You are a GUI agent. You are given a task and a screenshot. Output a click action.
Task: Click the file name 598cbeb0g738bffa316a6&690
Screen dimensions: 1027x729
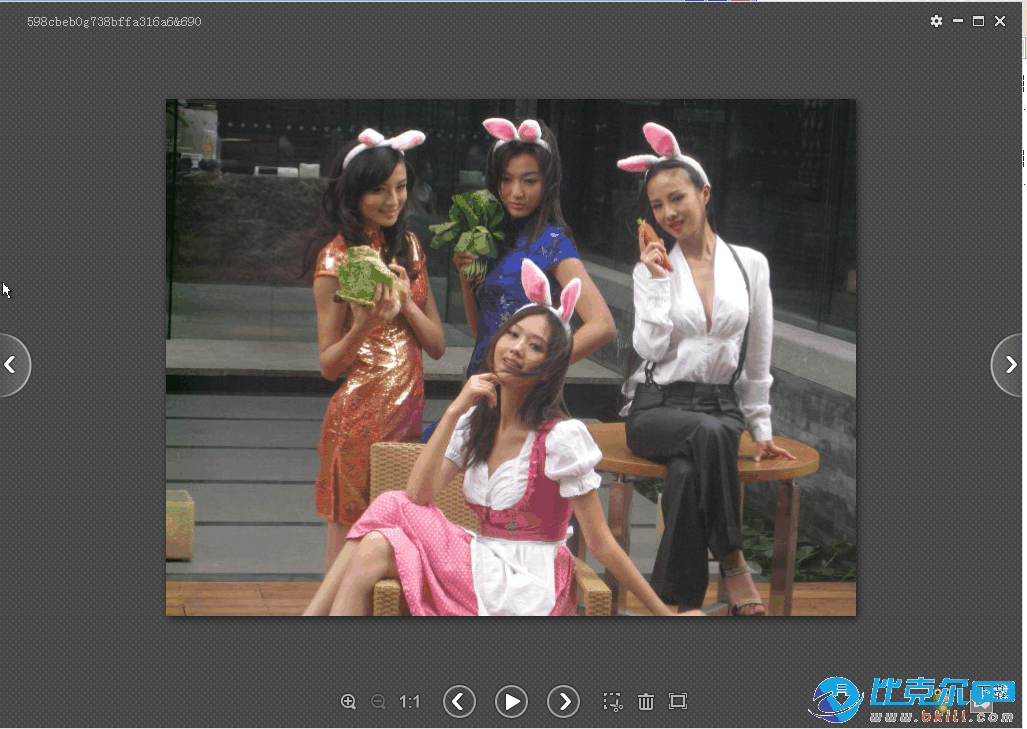(x=114, y=21)
